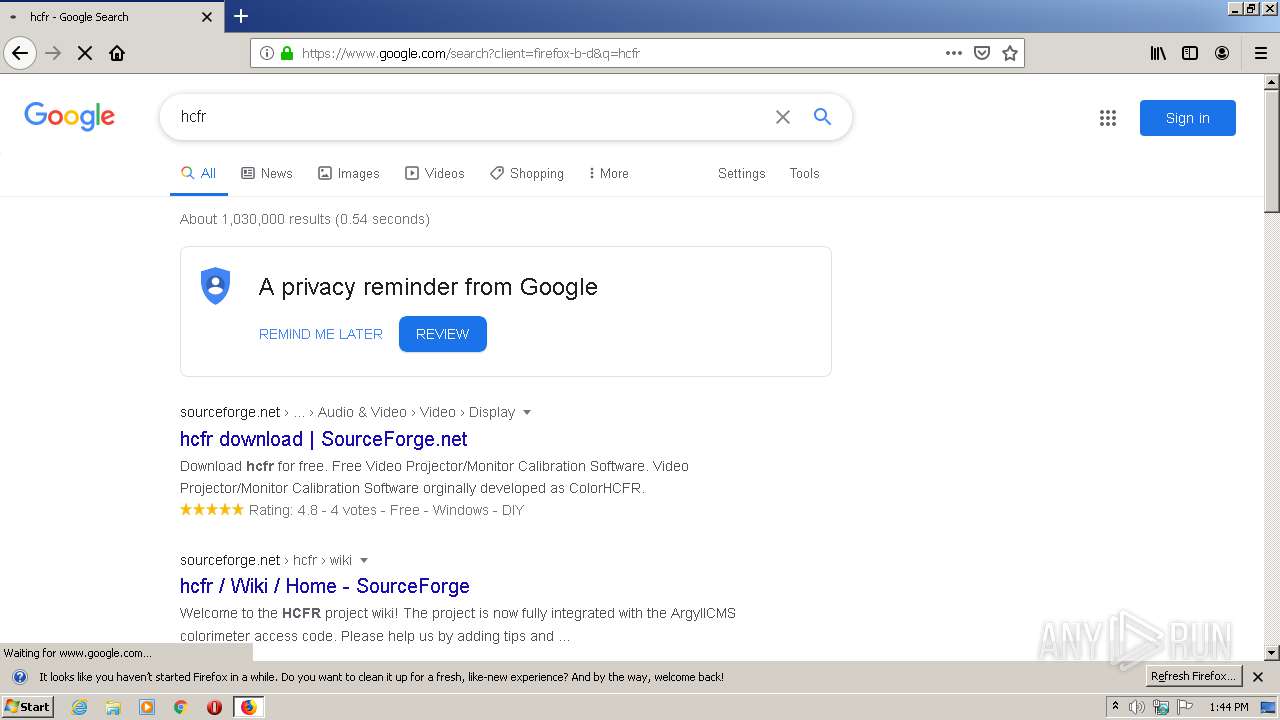
Task: Click the Refresh Firefox button
Action: click(1193, 677)
